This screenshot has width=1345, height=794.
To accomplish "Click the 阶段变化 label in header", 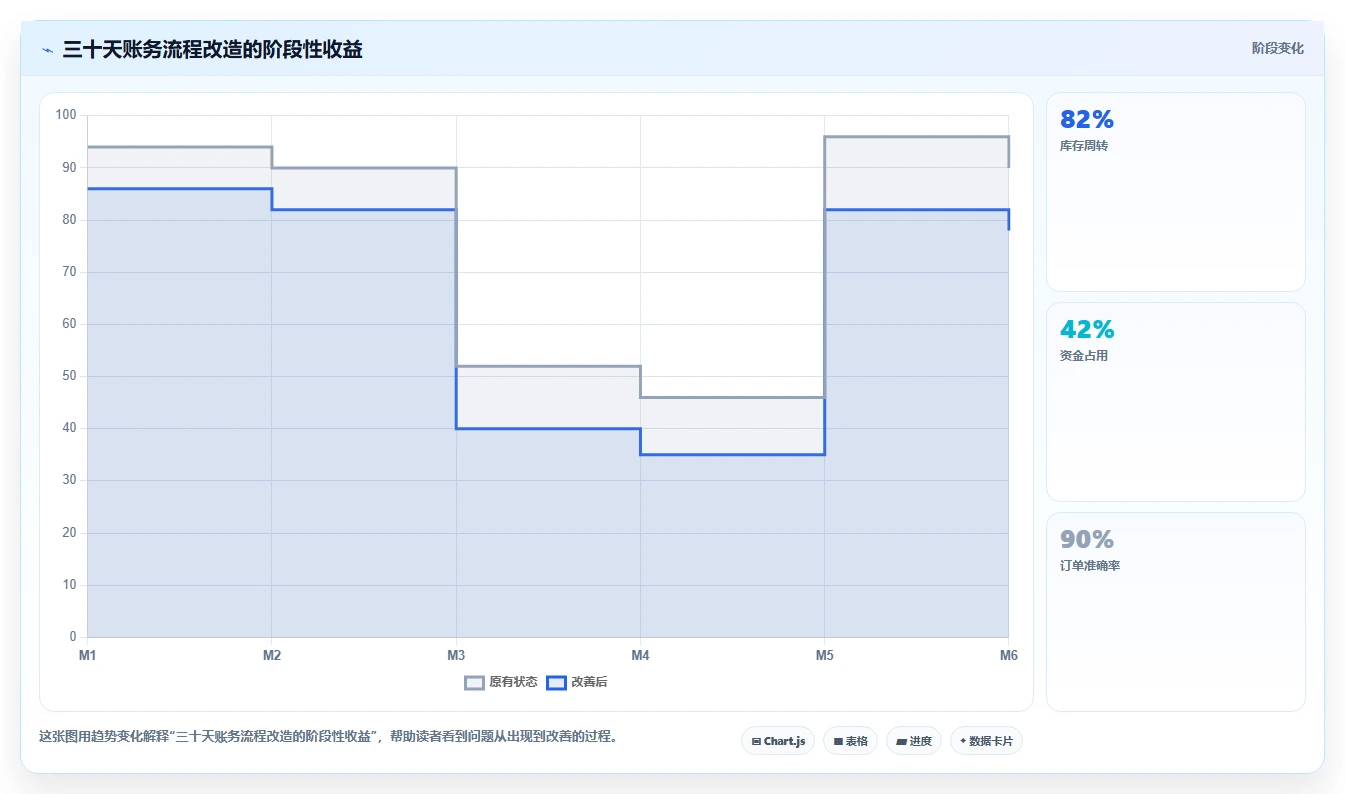I will point(1277,48).
